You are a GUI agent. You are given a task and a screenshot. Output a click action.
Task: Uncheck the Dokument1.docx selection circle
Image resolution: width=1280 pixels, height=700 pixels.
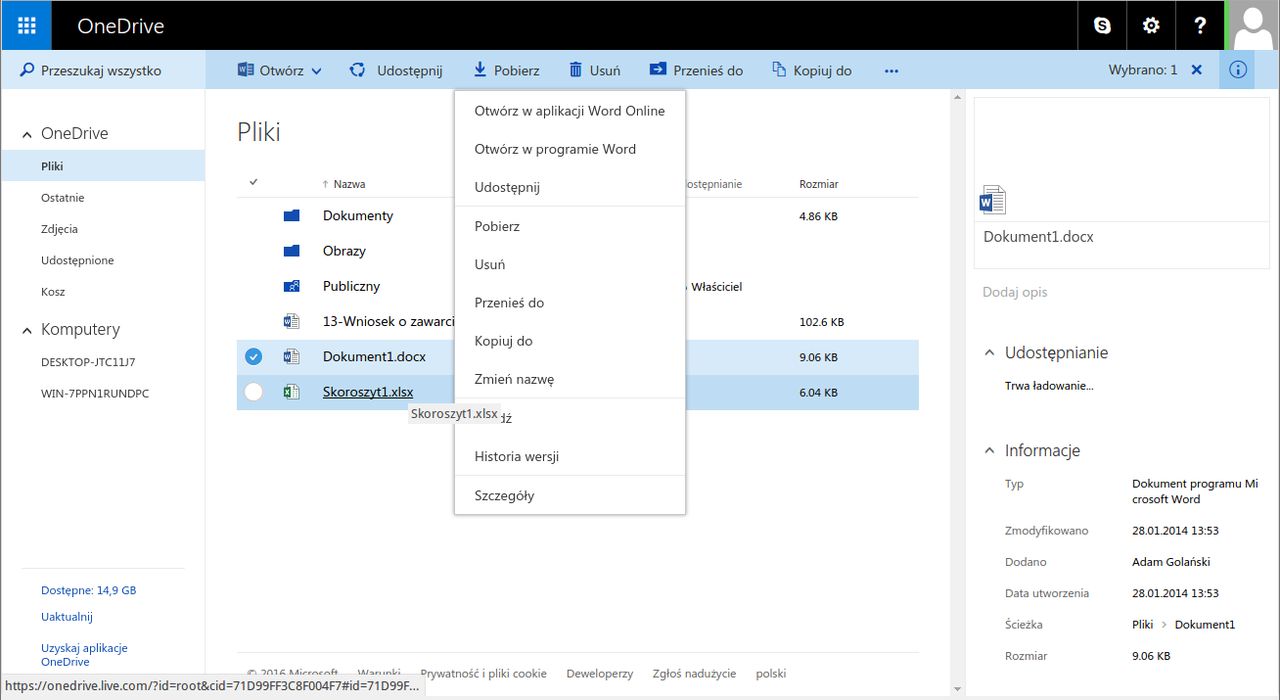(253, 357)
